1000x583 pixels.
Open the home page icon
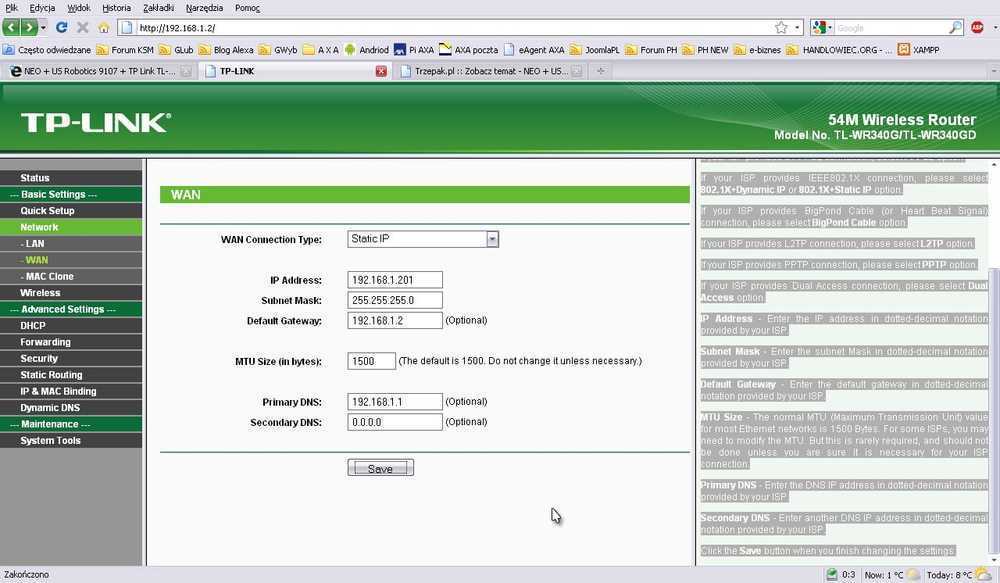point(103,27)
